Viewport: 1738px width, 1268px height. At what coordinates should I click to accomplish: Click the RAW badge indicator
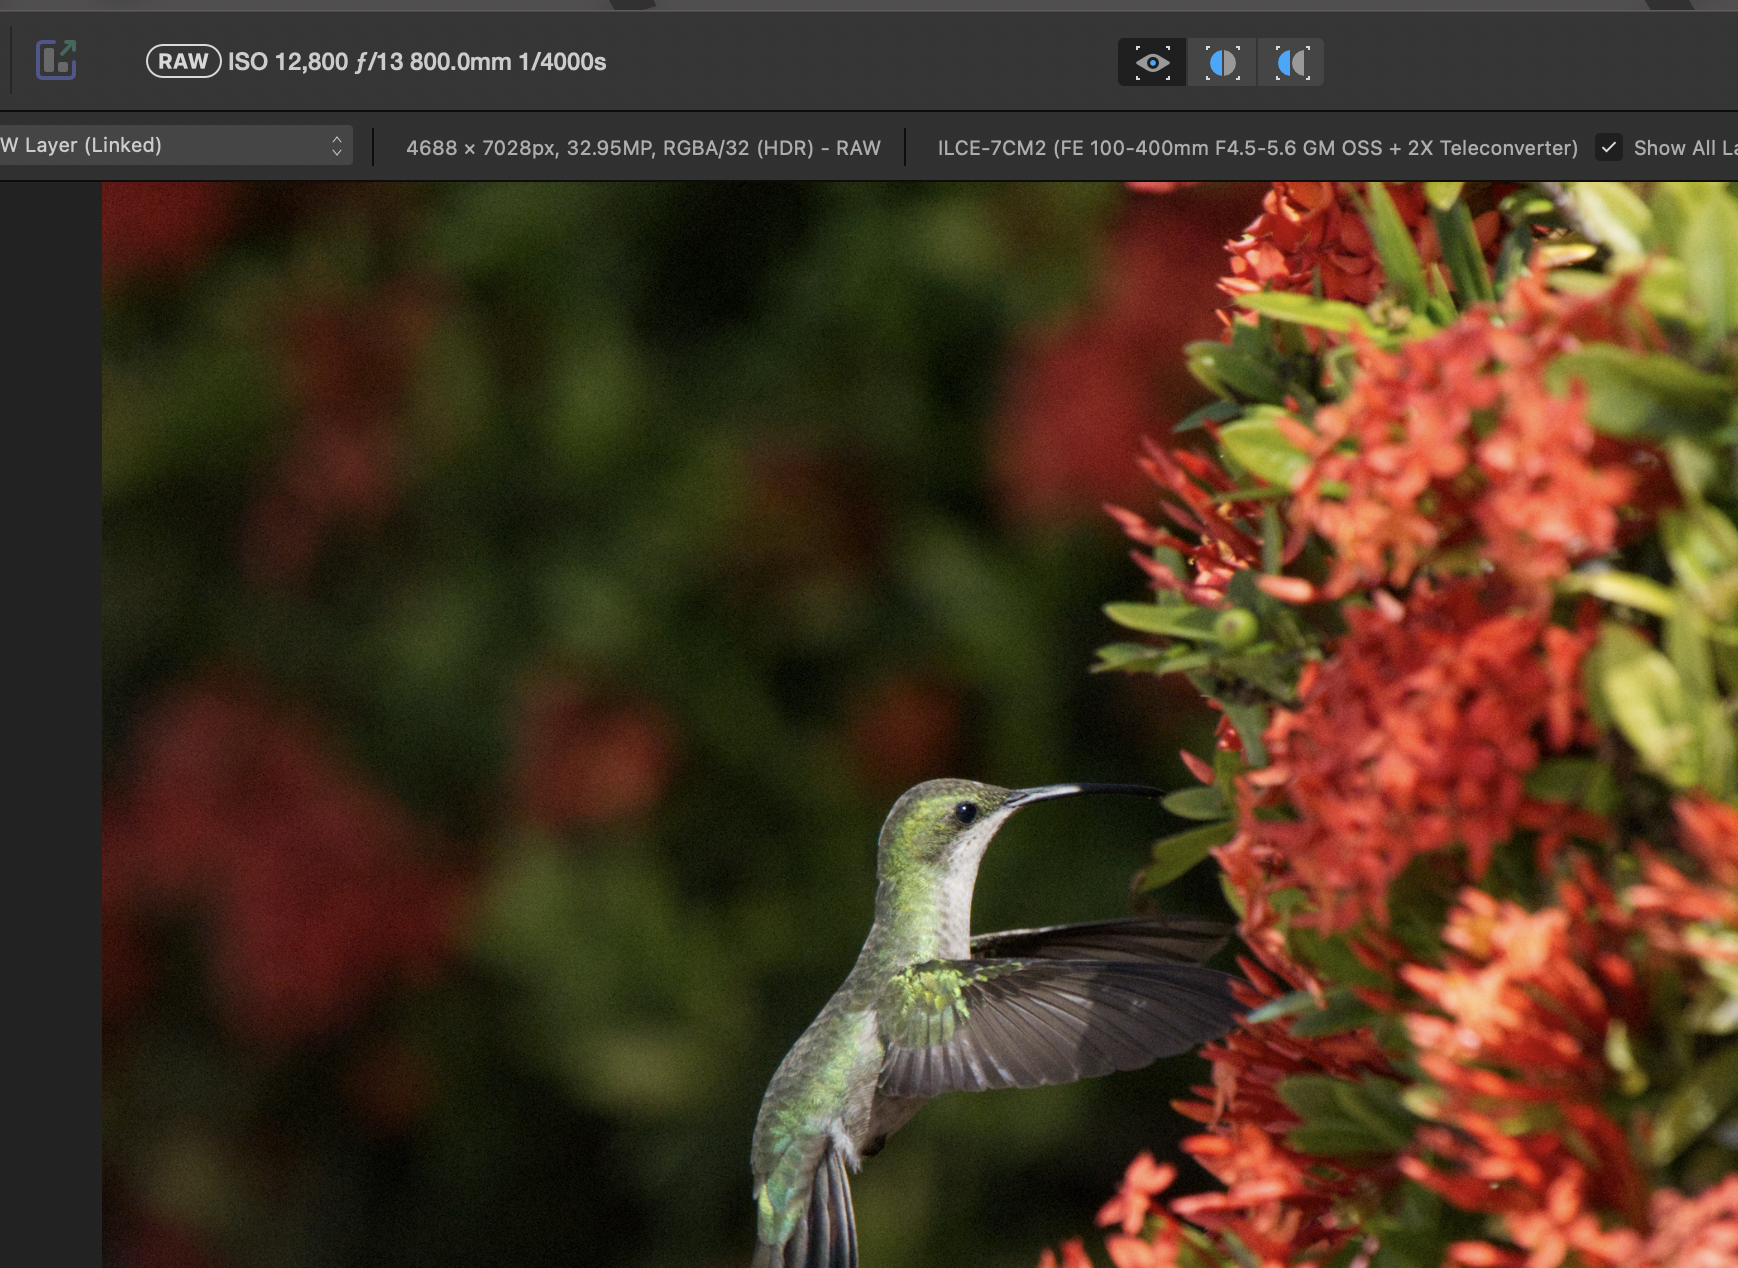pyautogui.click(x=183, y=61)
